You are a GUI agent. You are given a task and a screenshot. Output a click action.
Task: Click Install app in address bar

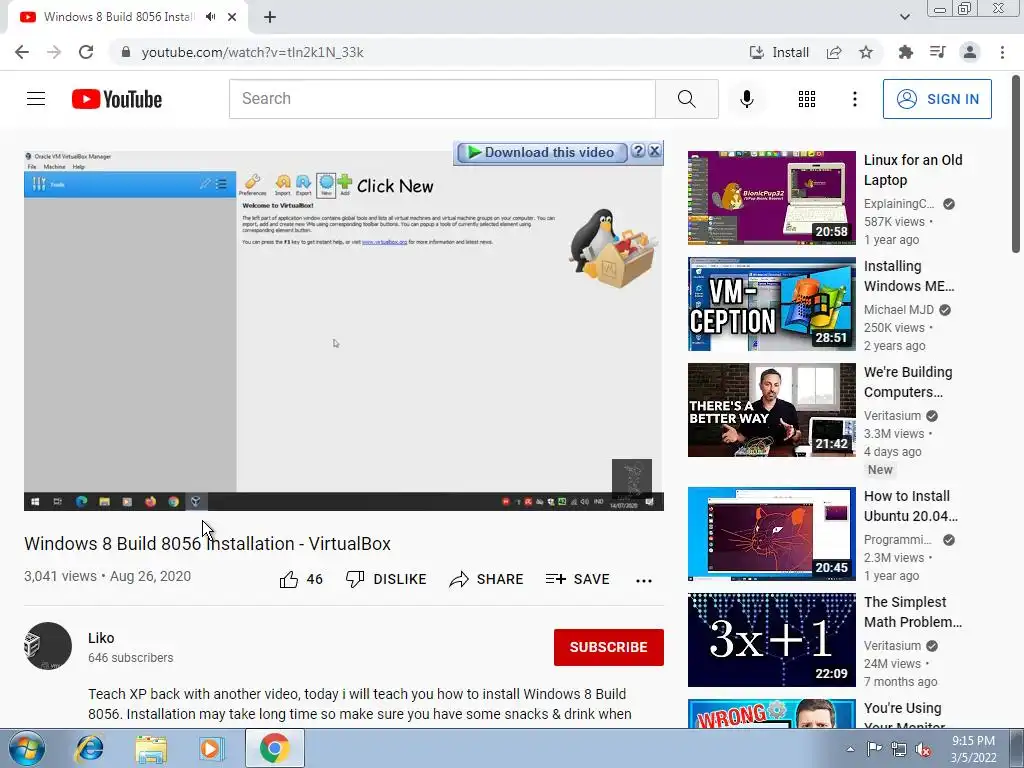779,52
